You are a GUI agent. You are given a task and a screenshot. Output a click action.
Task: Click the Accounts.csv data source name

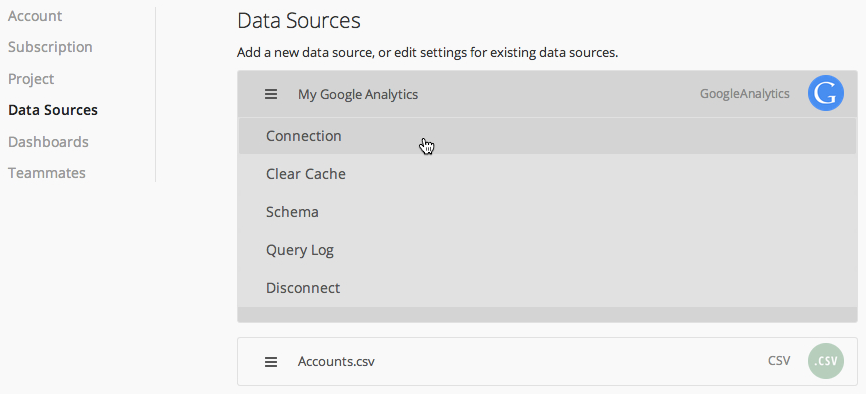tap(336, 362)
